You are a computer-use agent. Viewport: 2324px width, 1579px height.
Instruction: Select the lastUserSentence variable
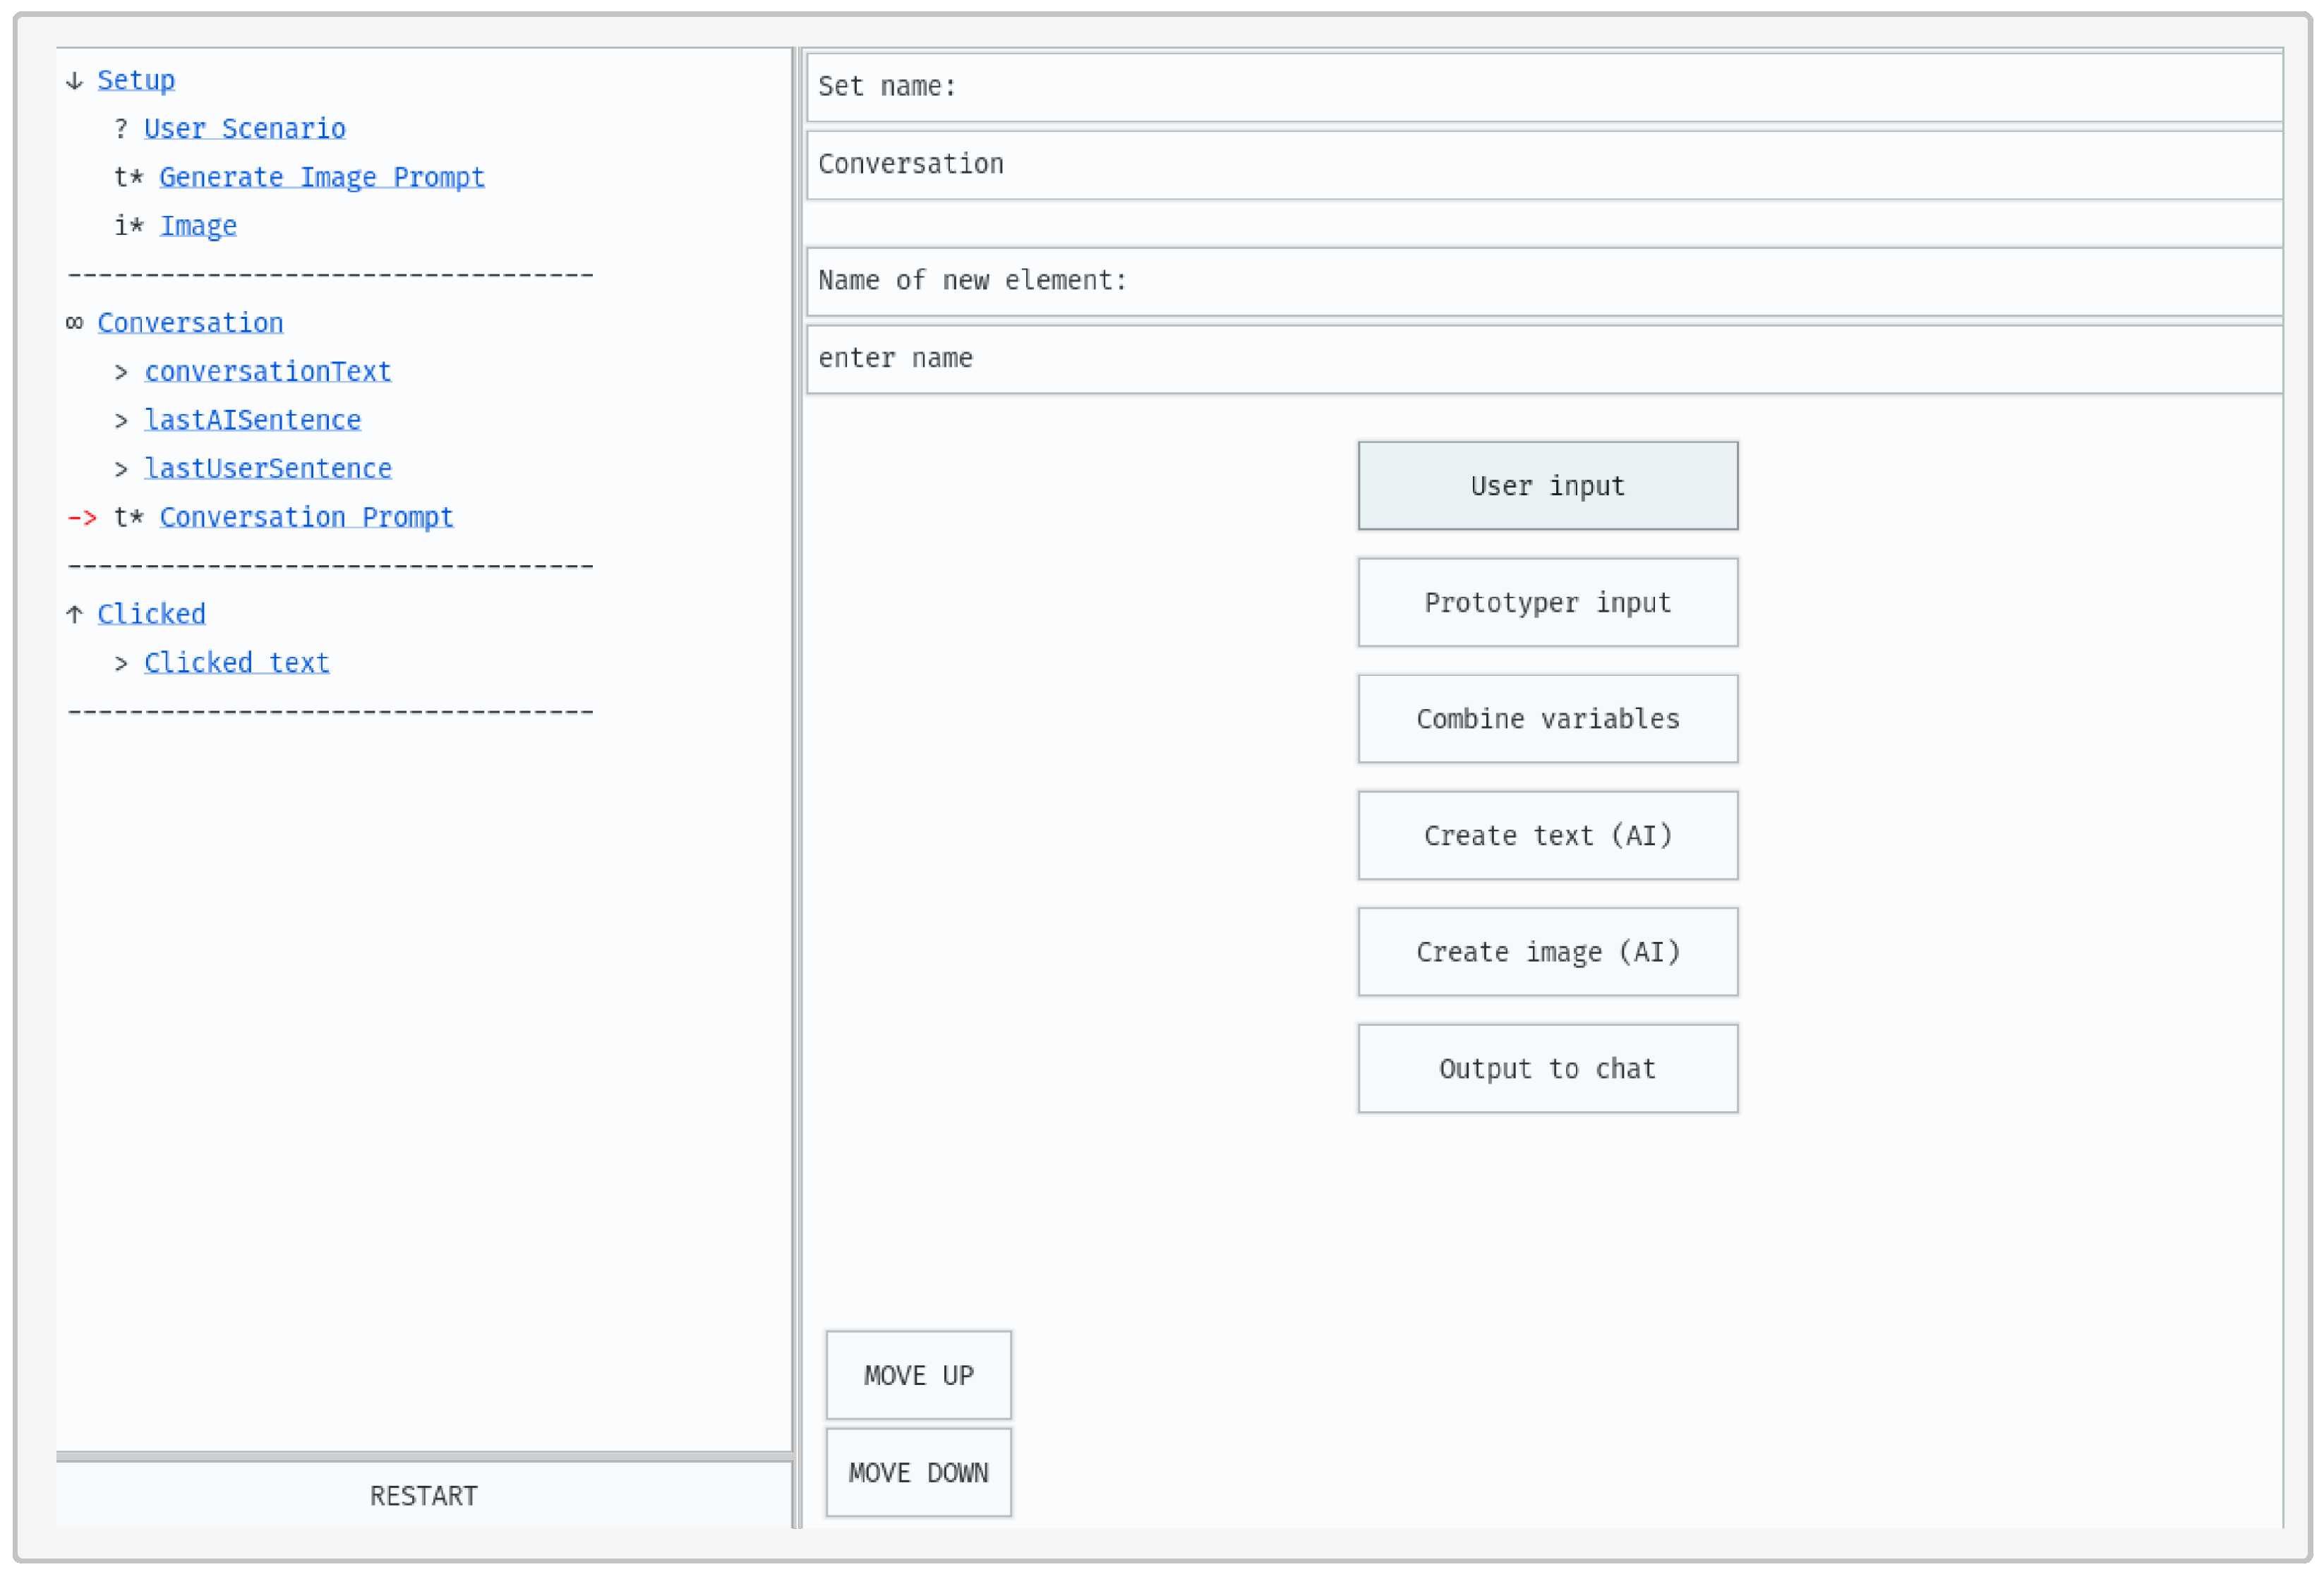267,469
